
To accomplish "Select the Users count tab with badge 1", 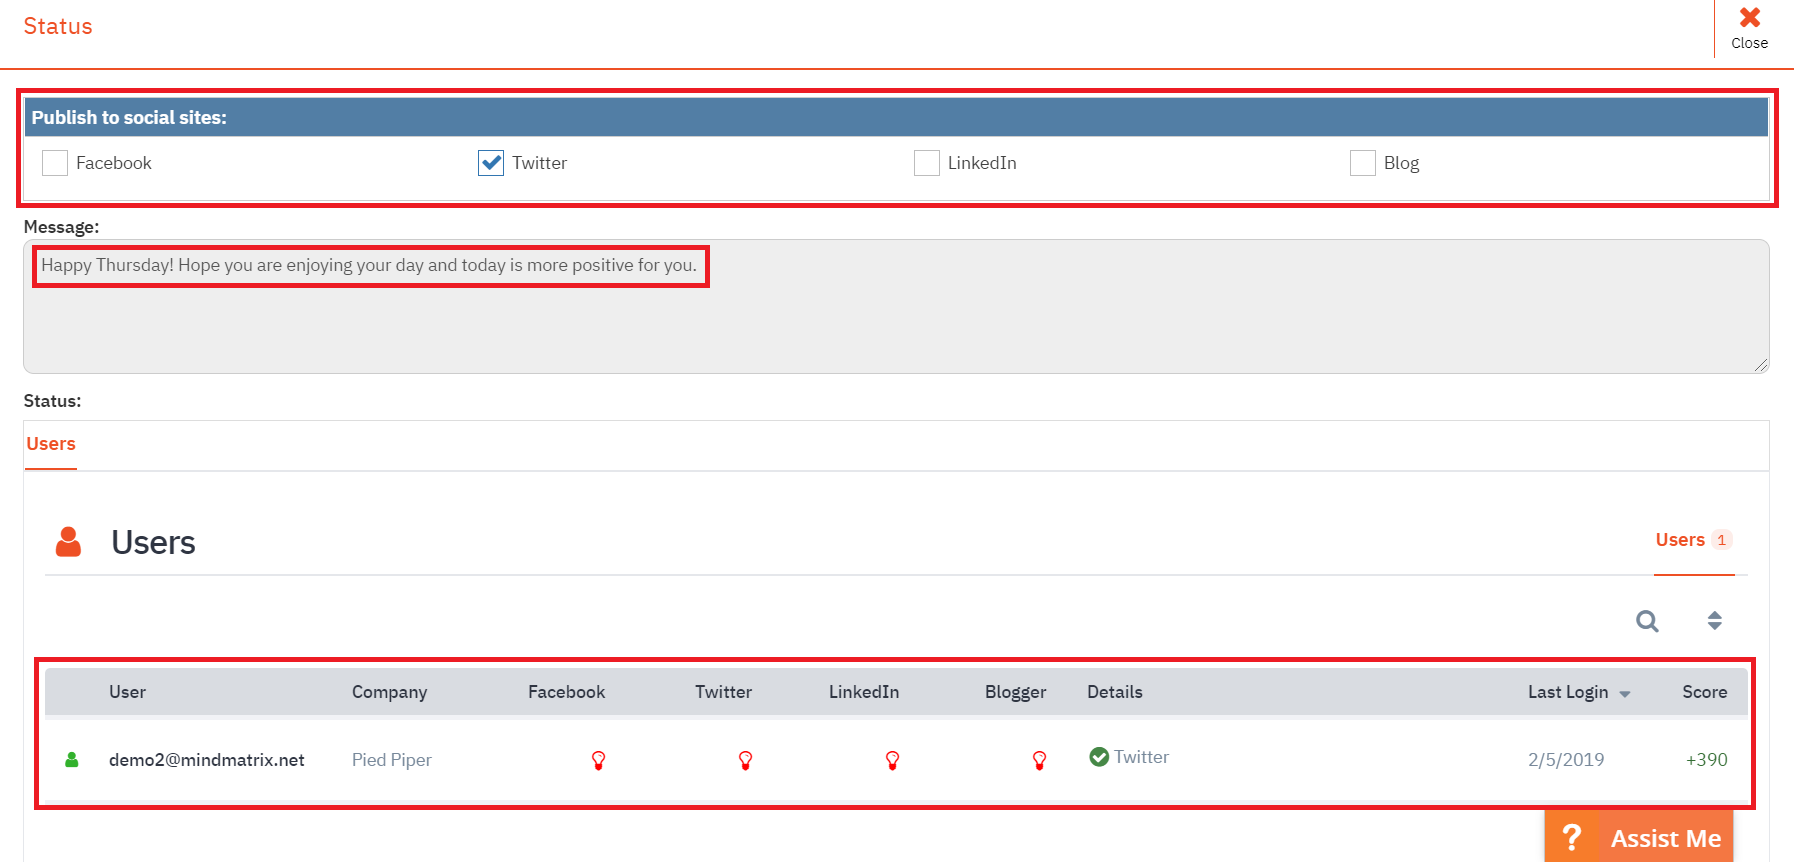I will (x=1693, y=540).
